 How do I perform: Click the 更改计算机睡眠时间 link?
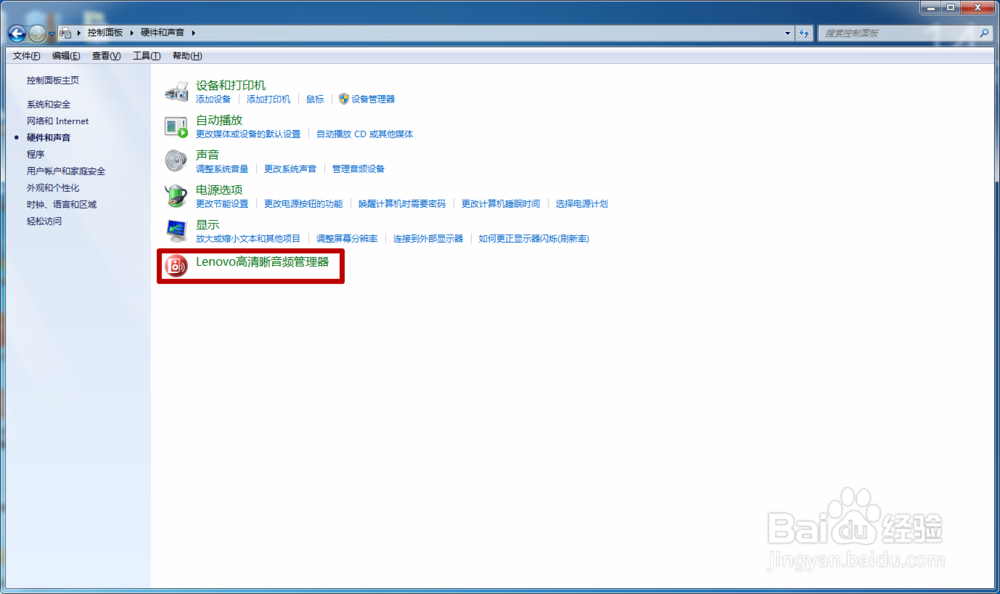(x=501, y=204)
